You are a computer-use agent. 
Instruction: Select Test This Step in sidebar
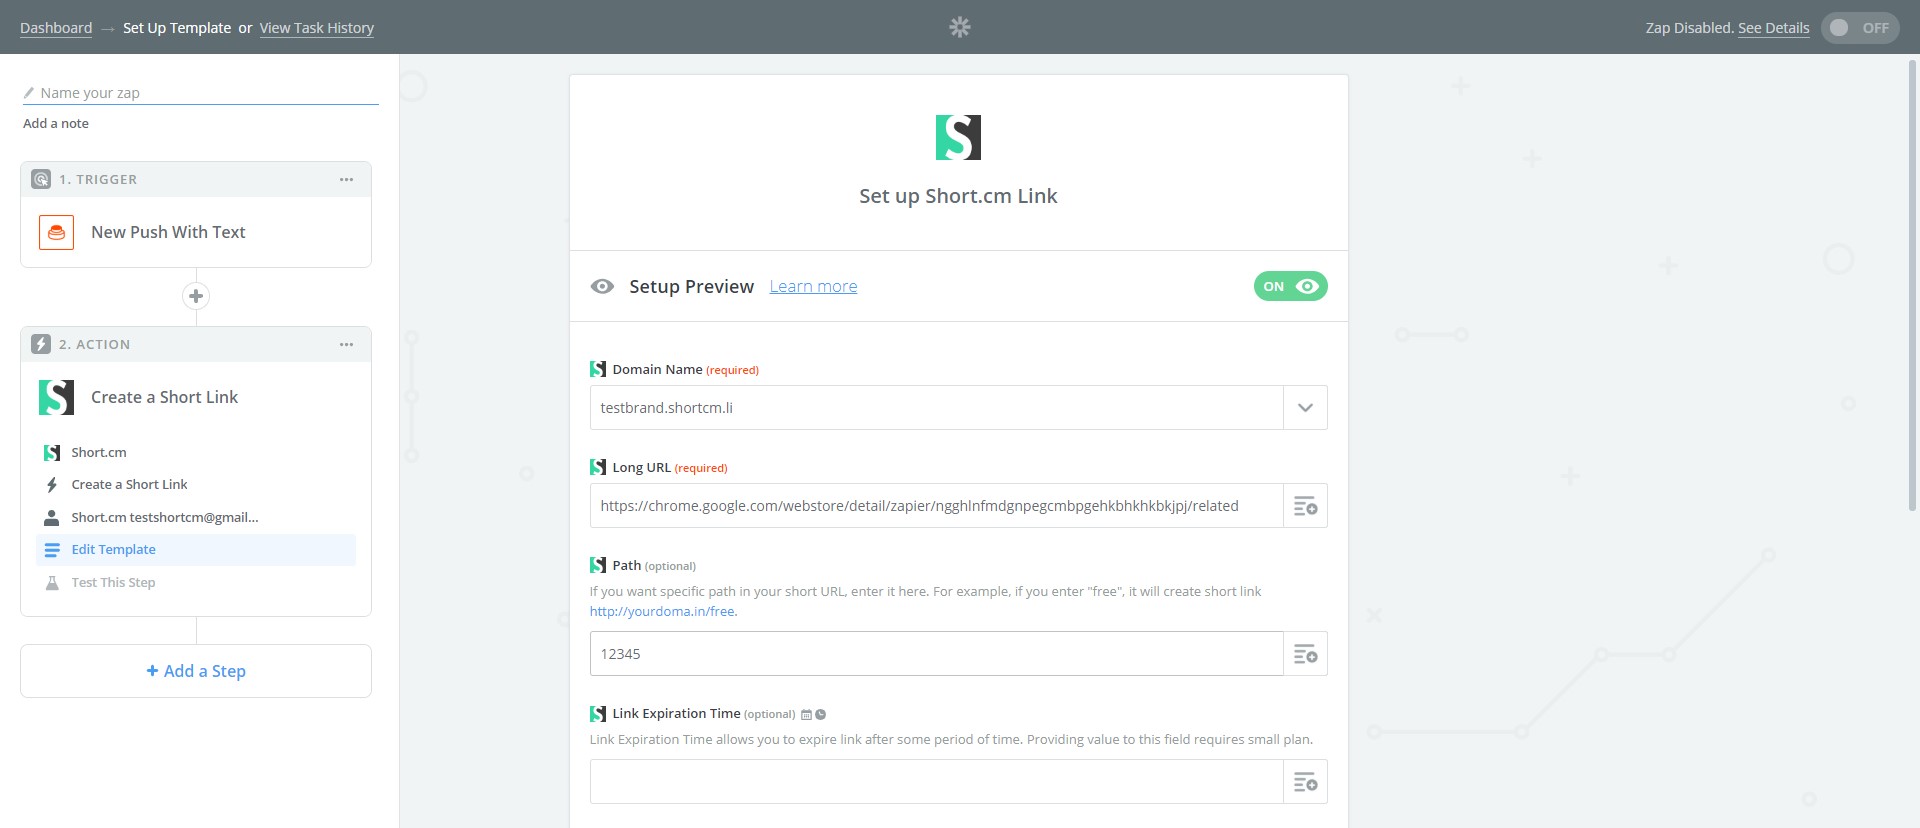coord(113,583)
